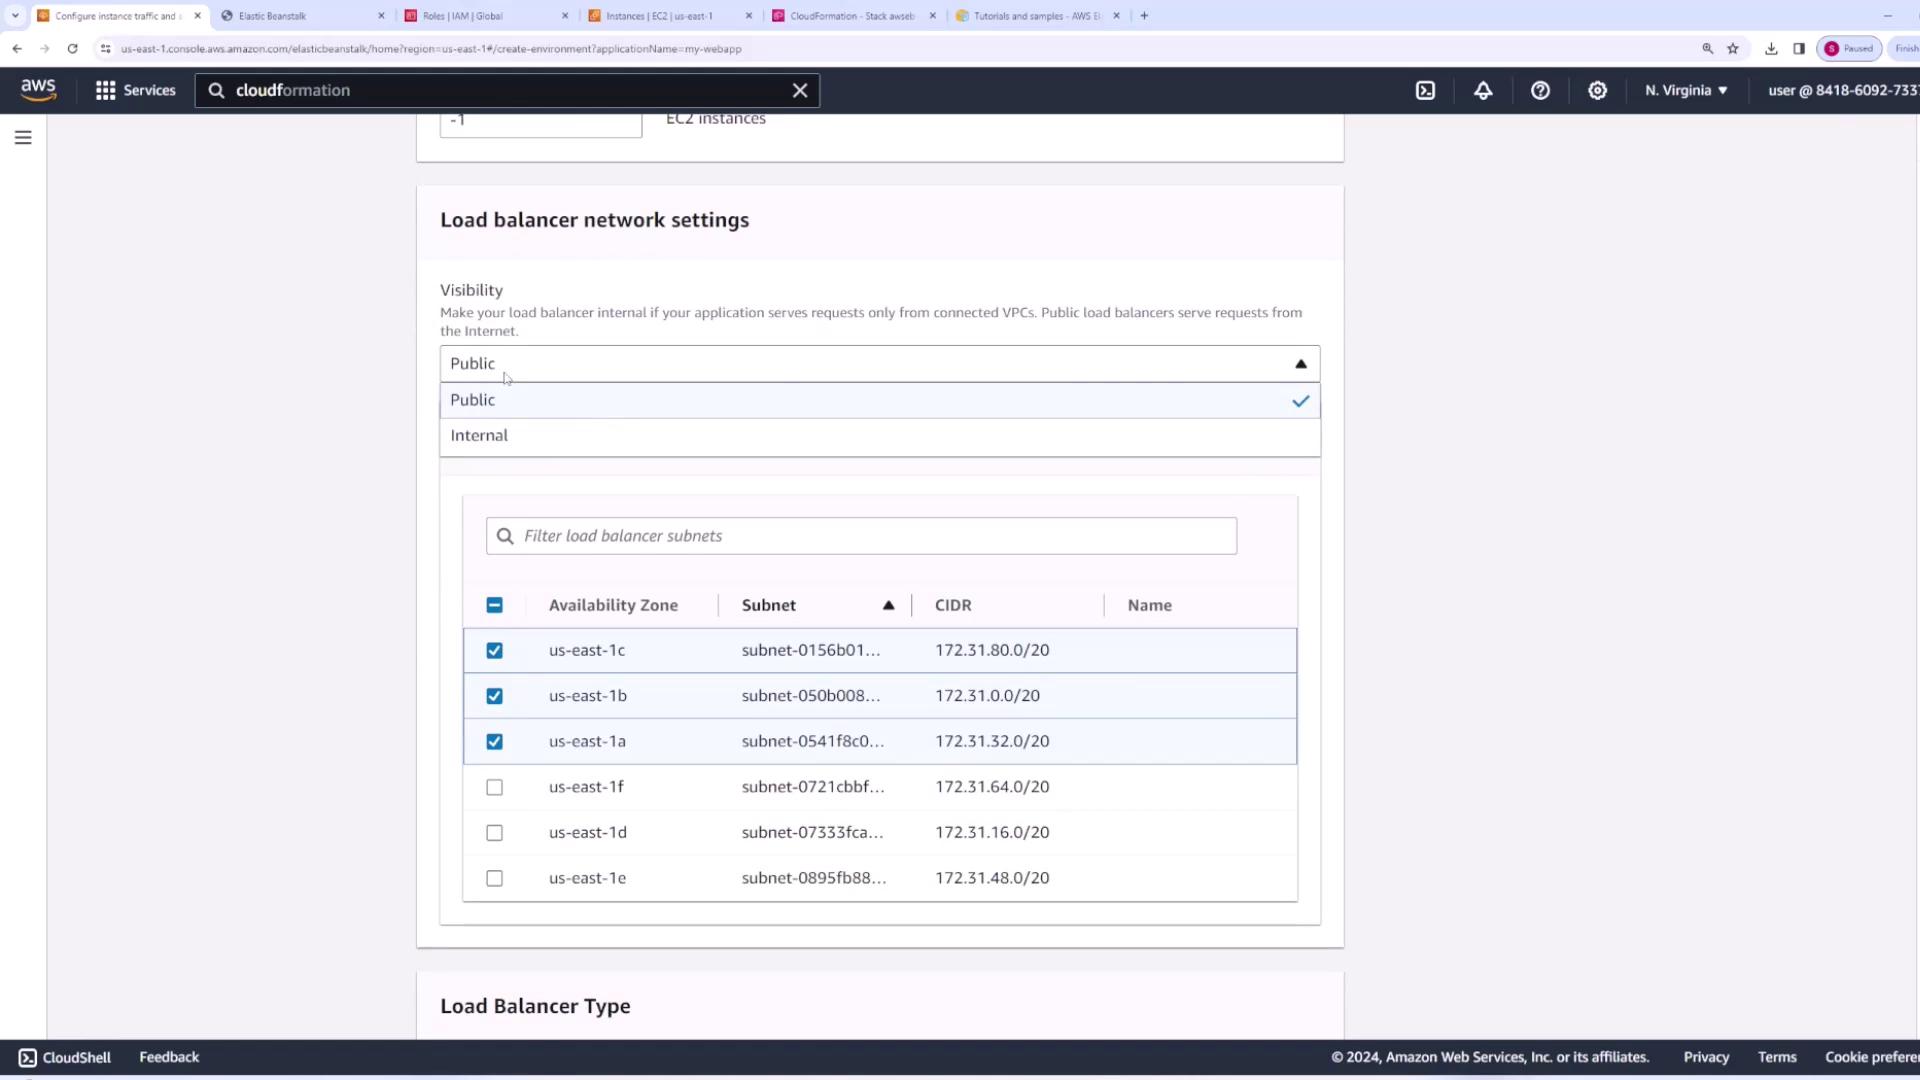
Task: Select Internal visibility option
Action: coord(479,436)
